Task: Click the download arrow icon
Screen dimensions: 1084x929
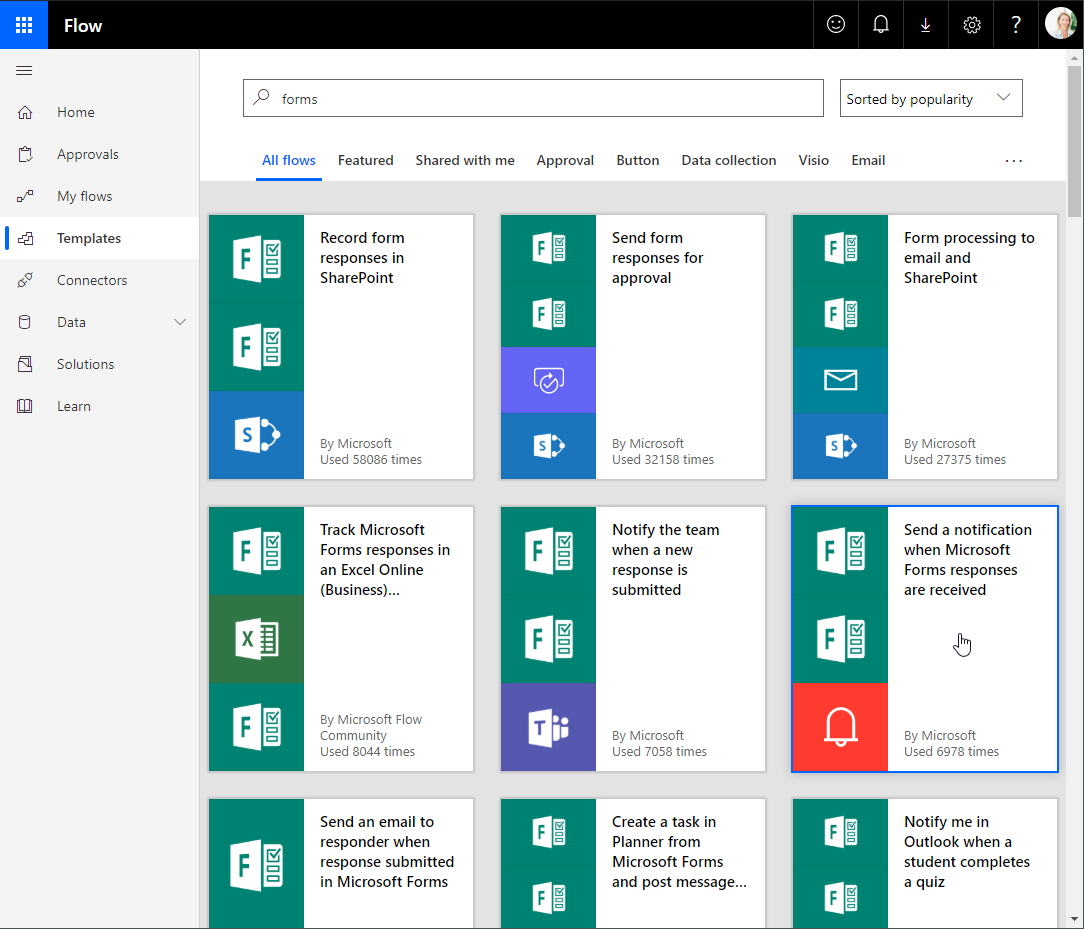Action: point(926,25)
